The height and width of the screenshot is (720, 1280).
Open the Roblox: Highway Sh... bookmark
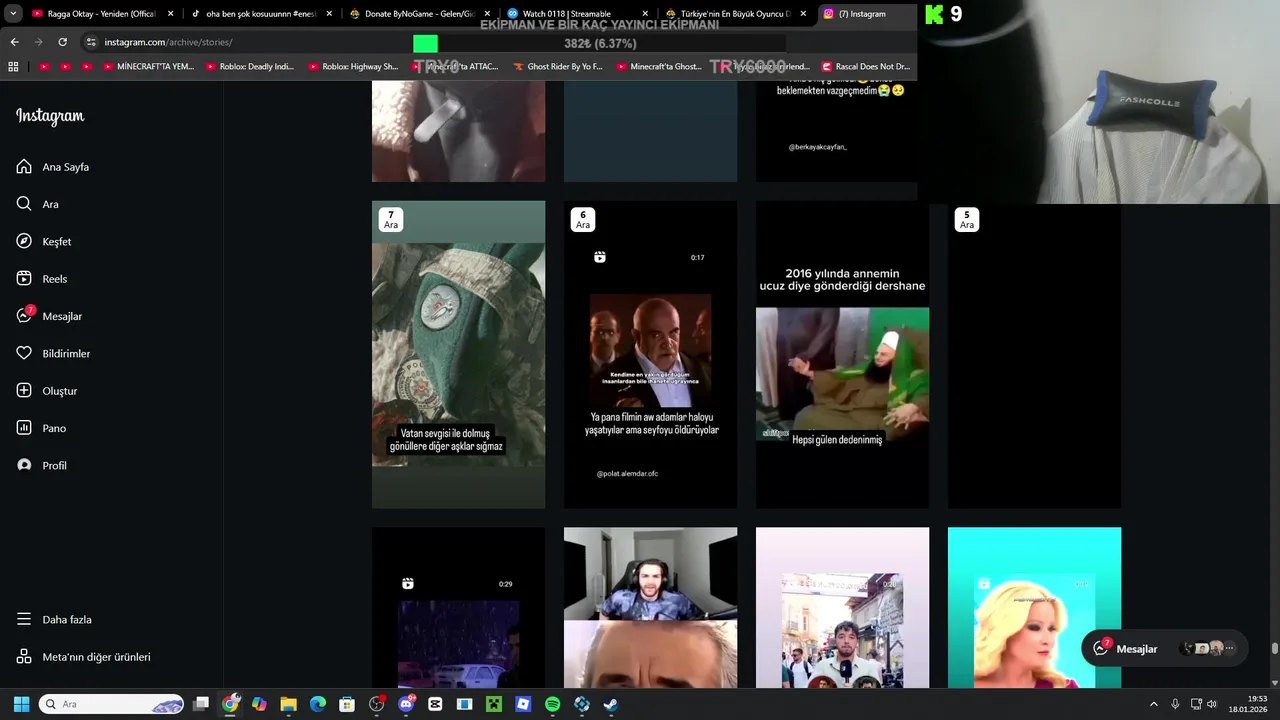tap(354, 67)
